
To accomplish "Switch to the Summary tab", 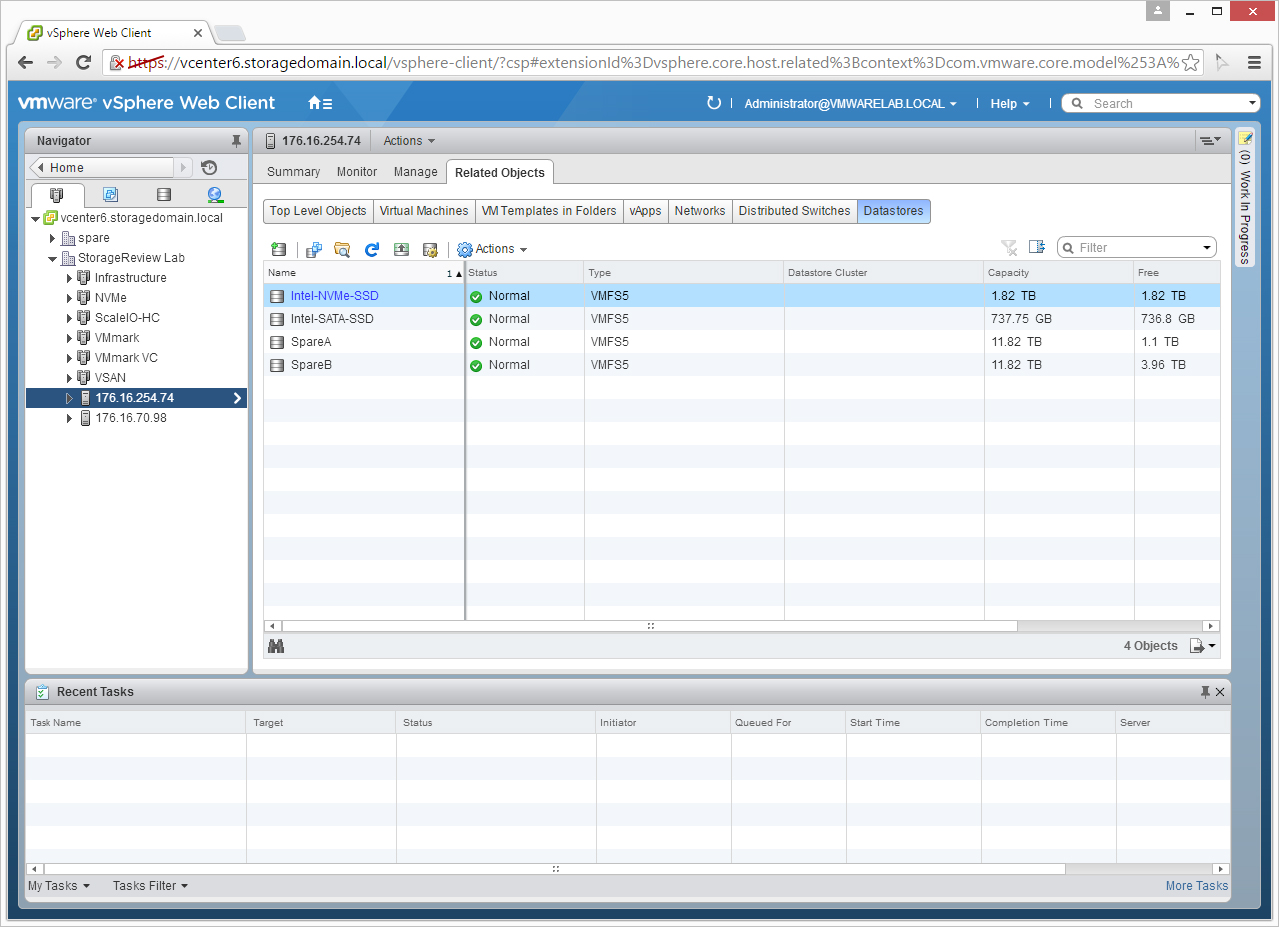I will [x=293, y=172].
